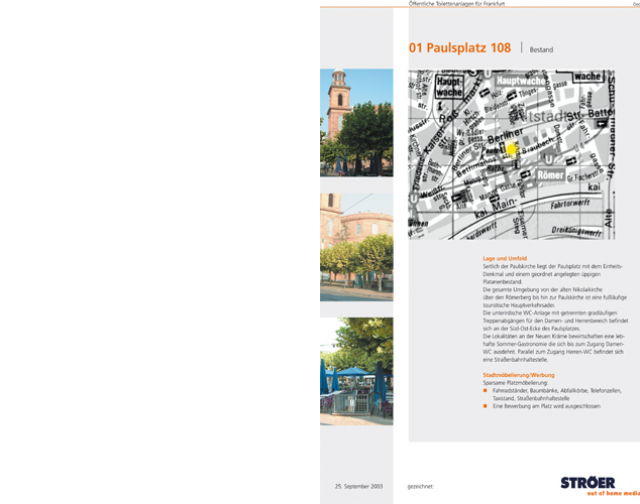Click the orange bullet beside Eine Bewerbung
Viewport: 640px width, 504px height.
pyautogui.click(x=485, y=406)
